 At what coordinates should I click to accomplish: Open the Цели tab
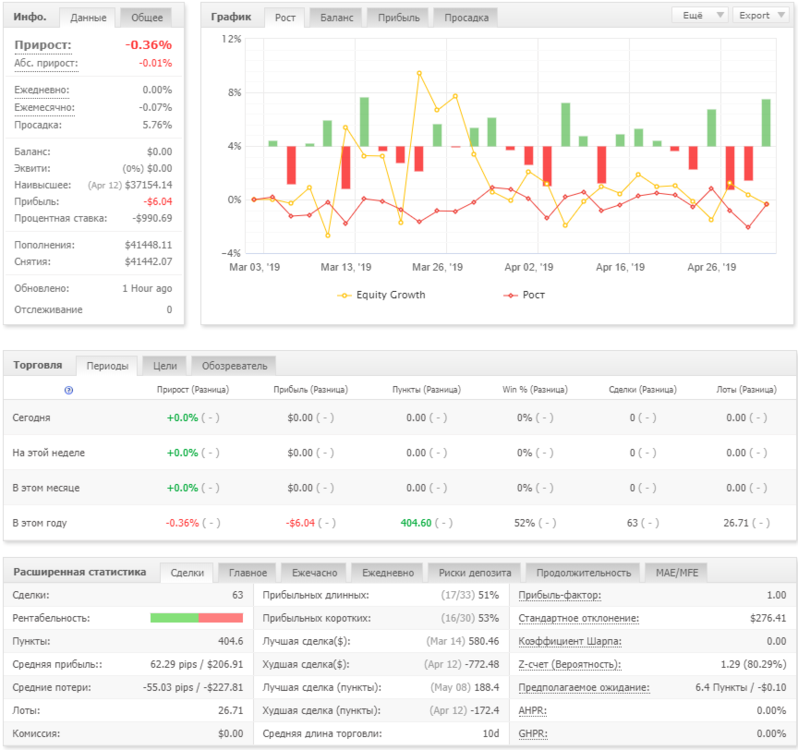click(x=165, y=366)
